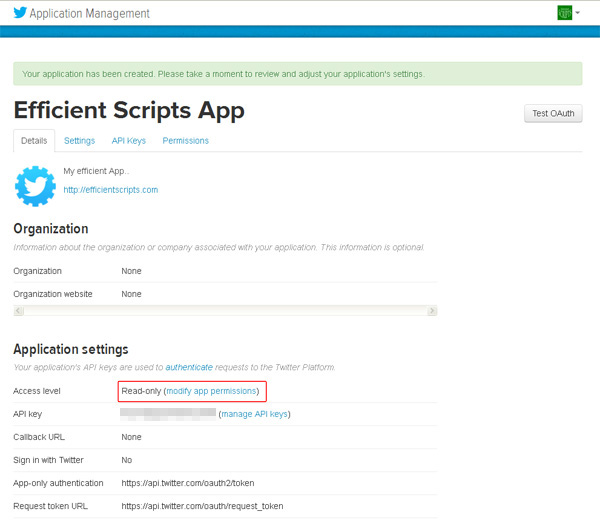Click the blurred API key value
600x526 pixels.
point(168,414)
